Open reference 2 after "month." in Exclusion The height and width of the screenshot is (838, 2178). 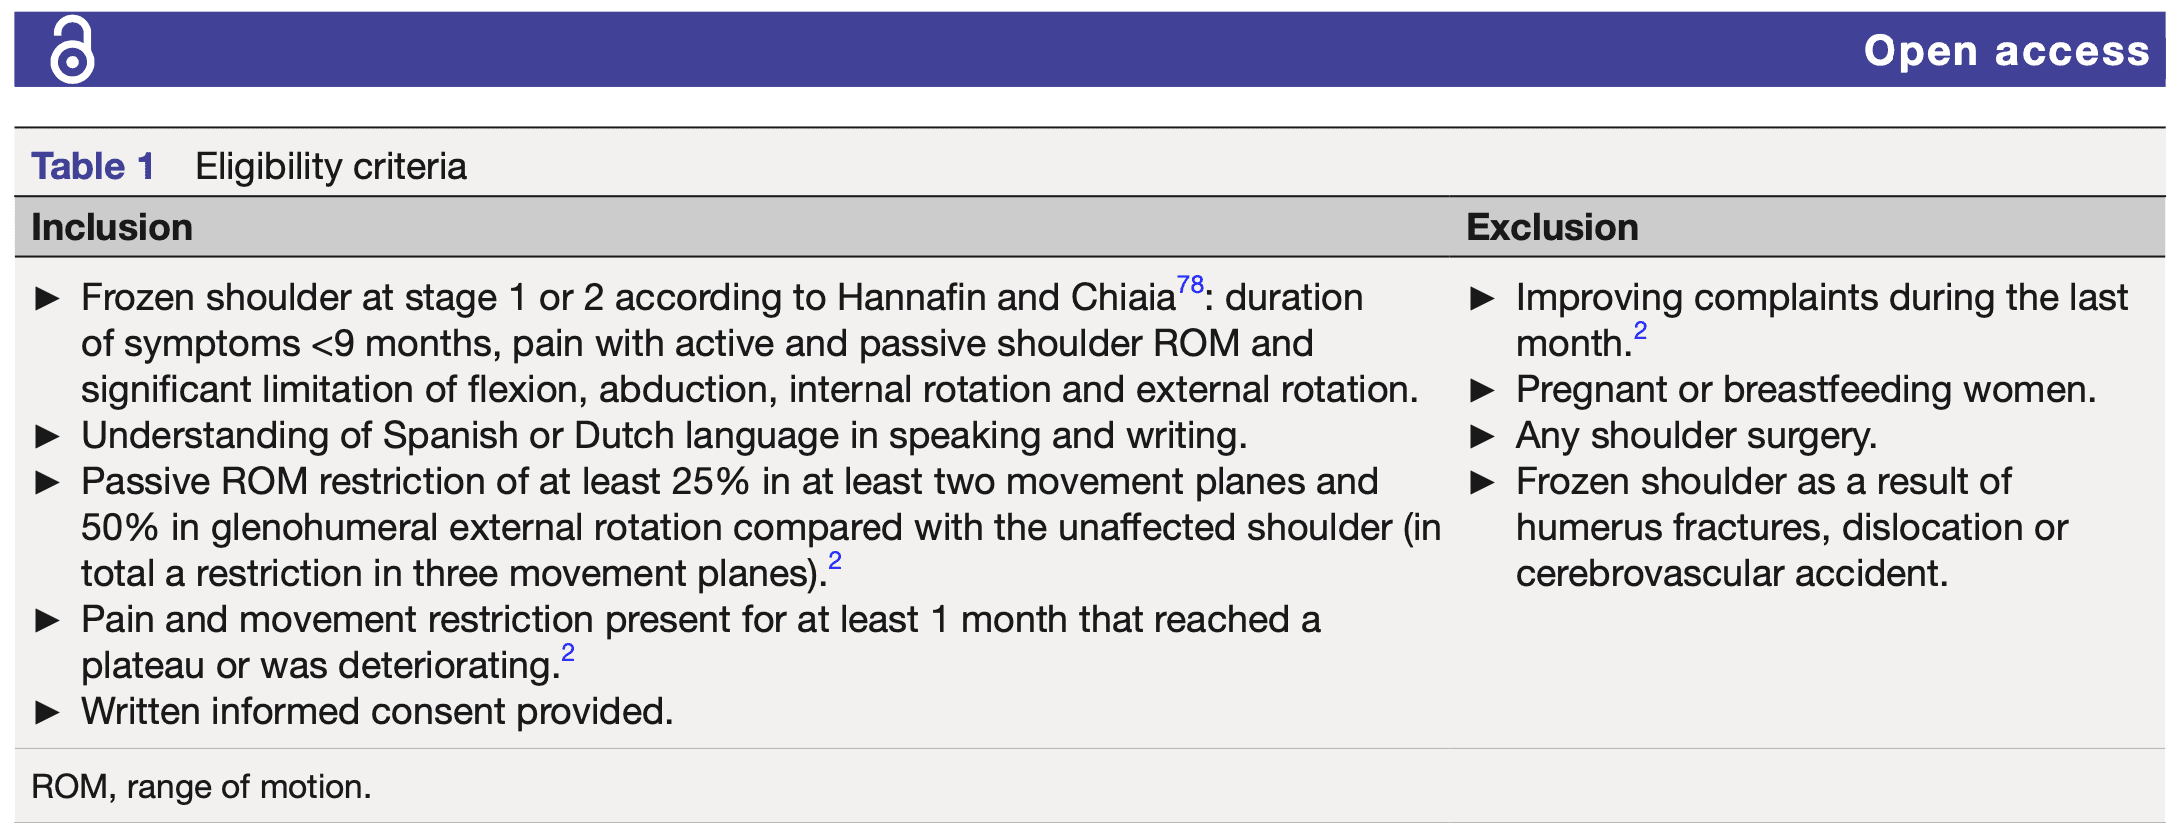(1640, 331)
